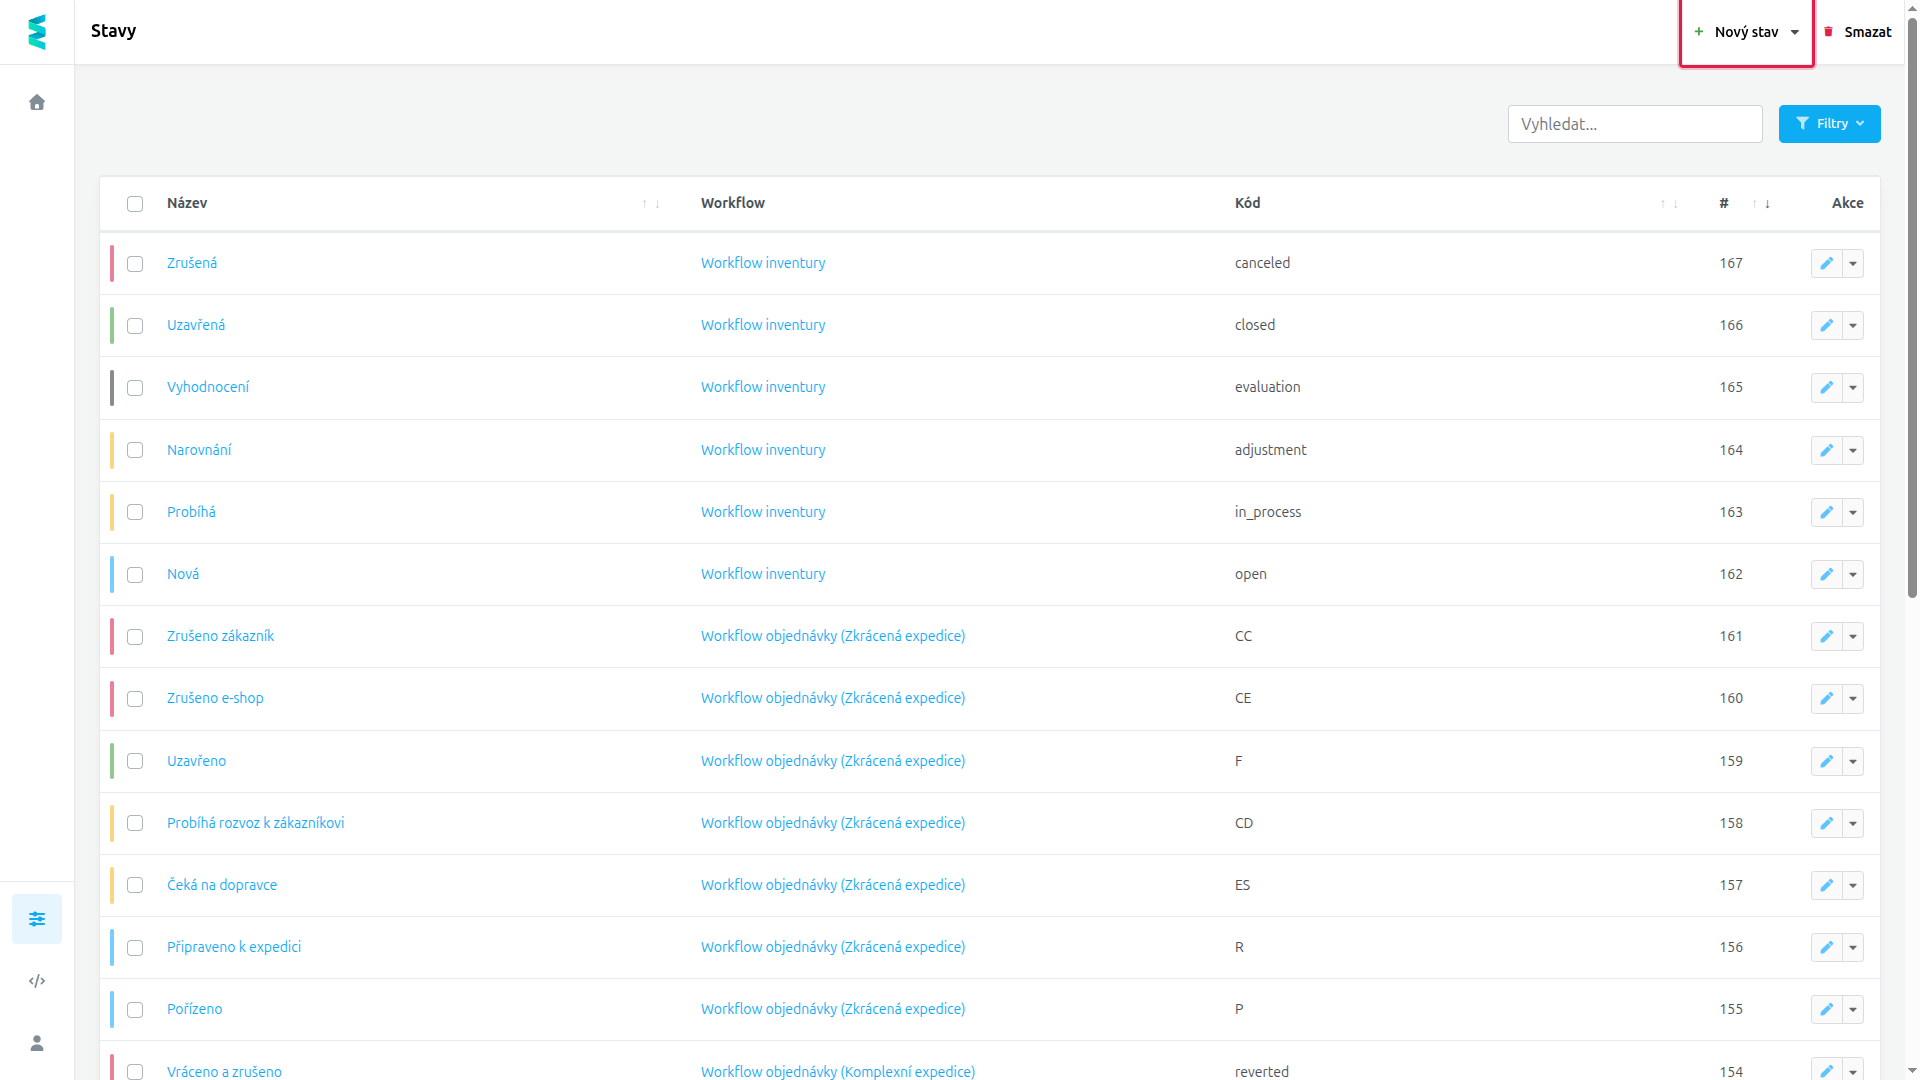Image resolution: width=1920 pixels, height=1080 pixels.
Task: Click the 'canceled' code cell
Action: (x=1262, y=263)
